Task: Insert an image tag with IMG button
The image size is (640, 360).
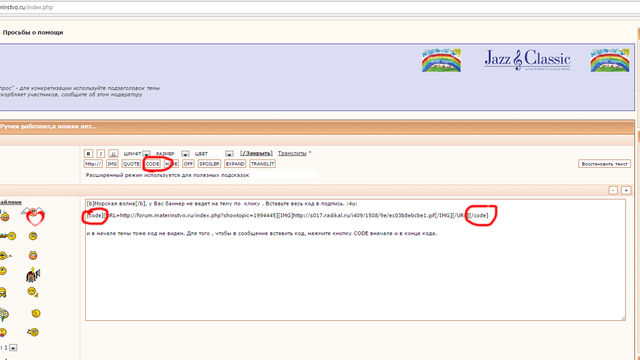Action: pyautogui.click(x=112, y=164)
